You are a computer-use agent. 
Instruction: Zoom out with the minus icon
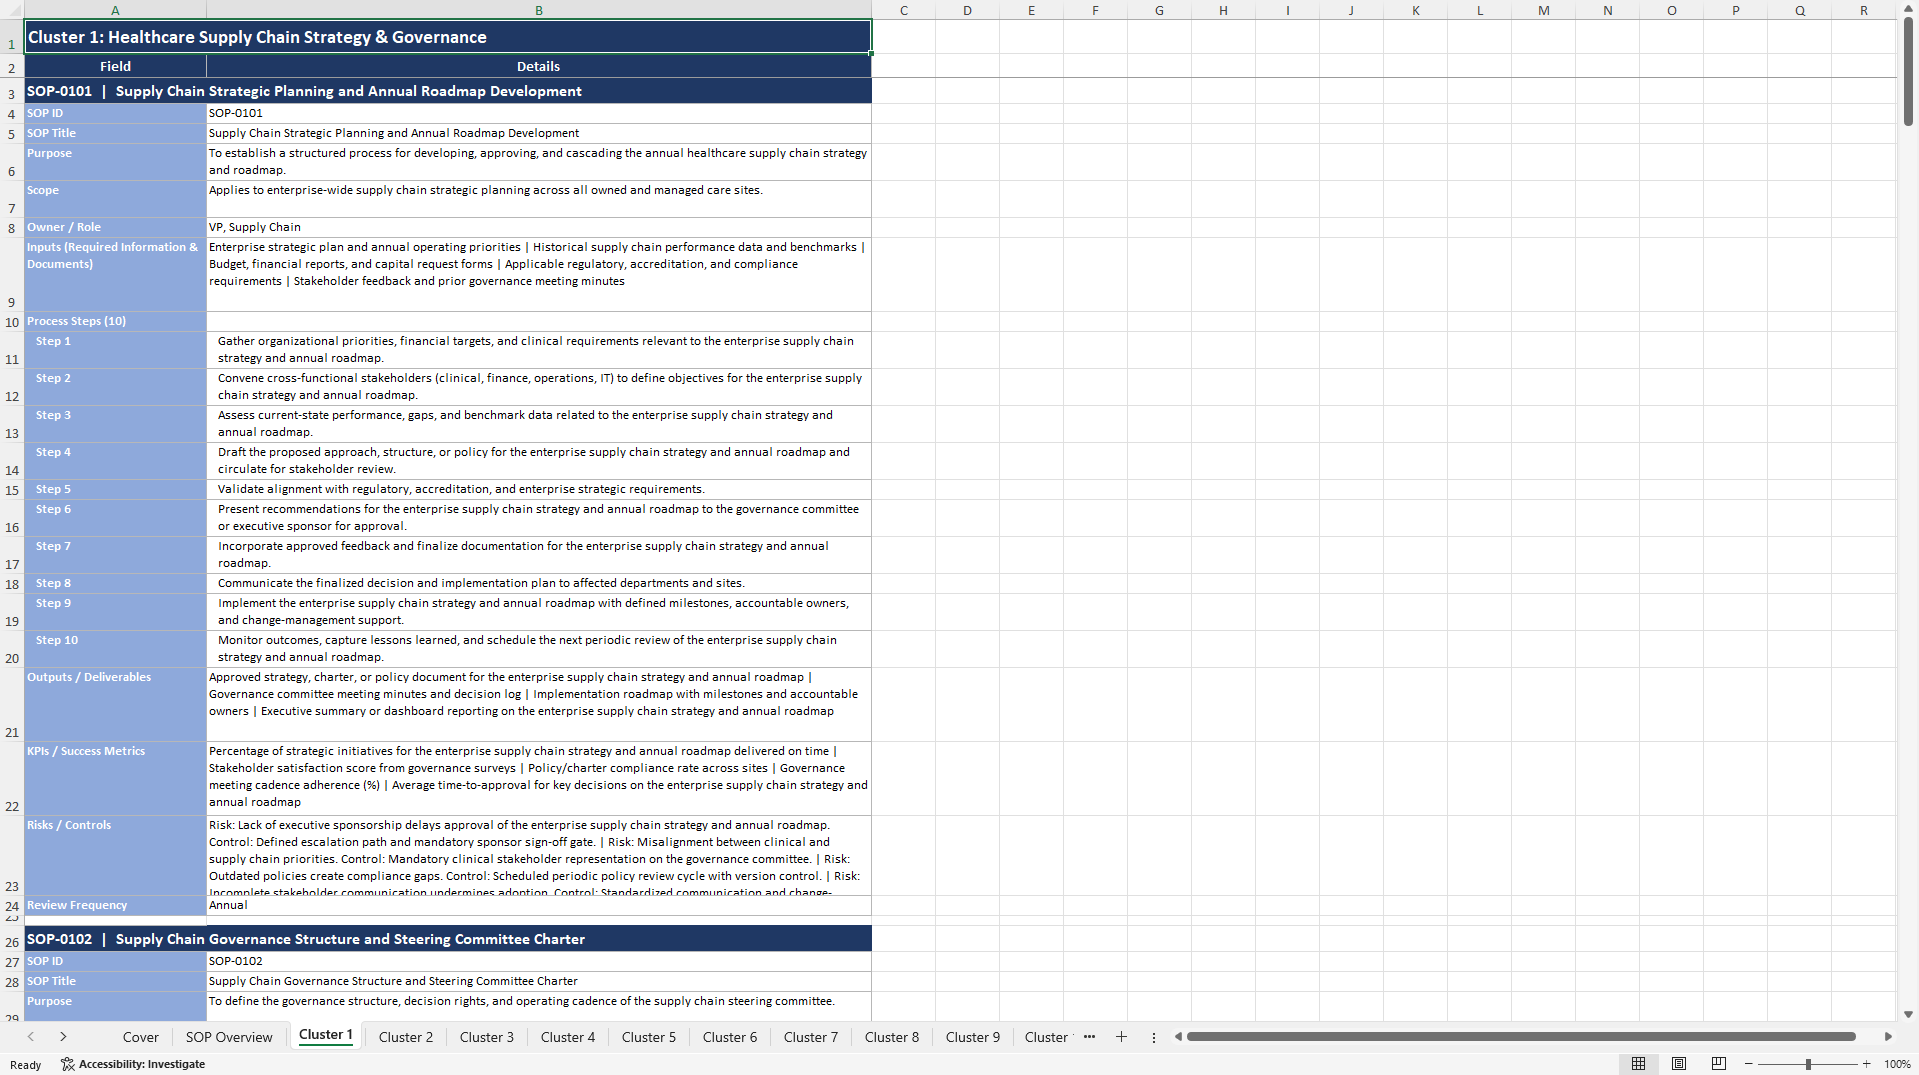(x=1748, y=1064)
